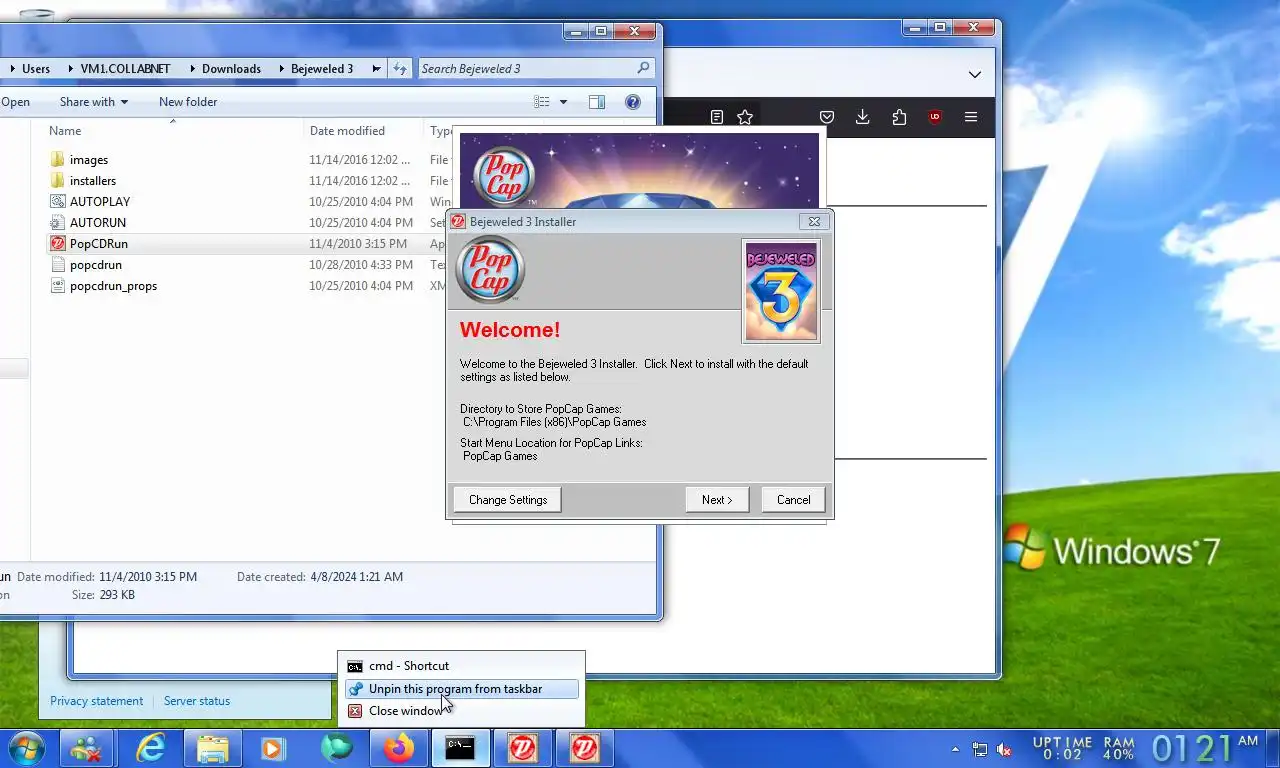Image resolution: width=1280 pixels, height=768 pixels.
Task: Choose cmd - Shortcut in jump list
Action: click(461, 666)
